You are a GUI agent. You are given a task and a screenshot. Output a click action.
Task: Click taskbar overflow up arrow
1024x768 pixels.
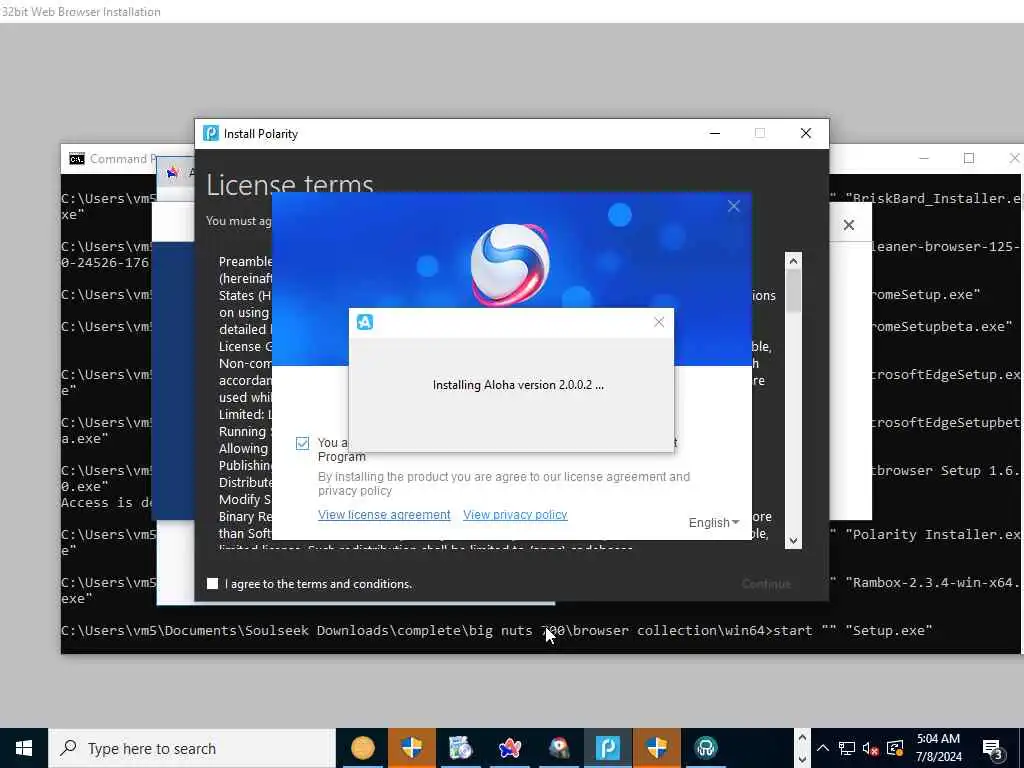[x=802, y=737]
